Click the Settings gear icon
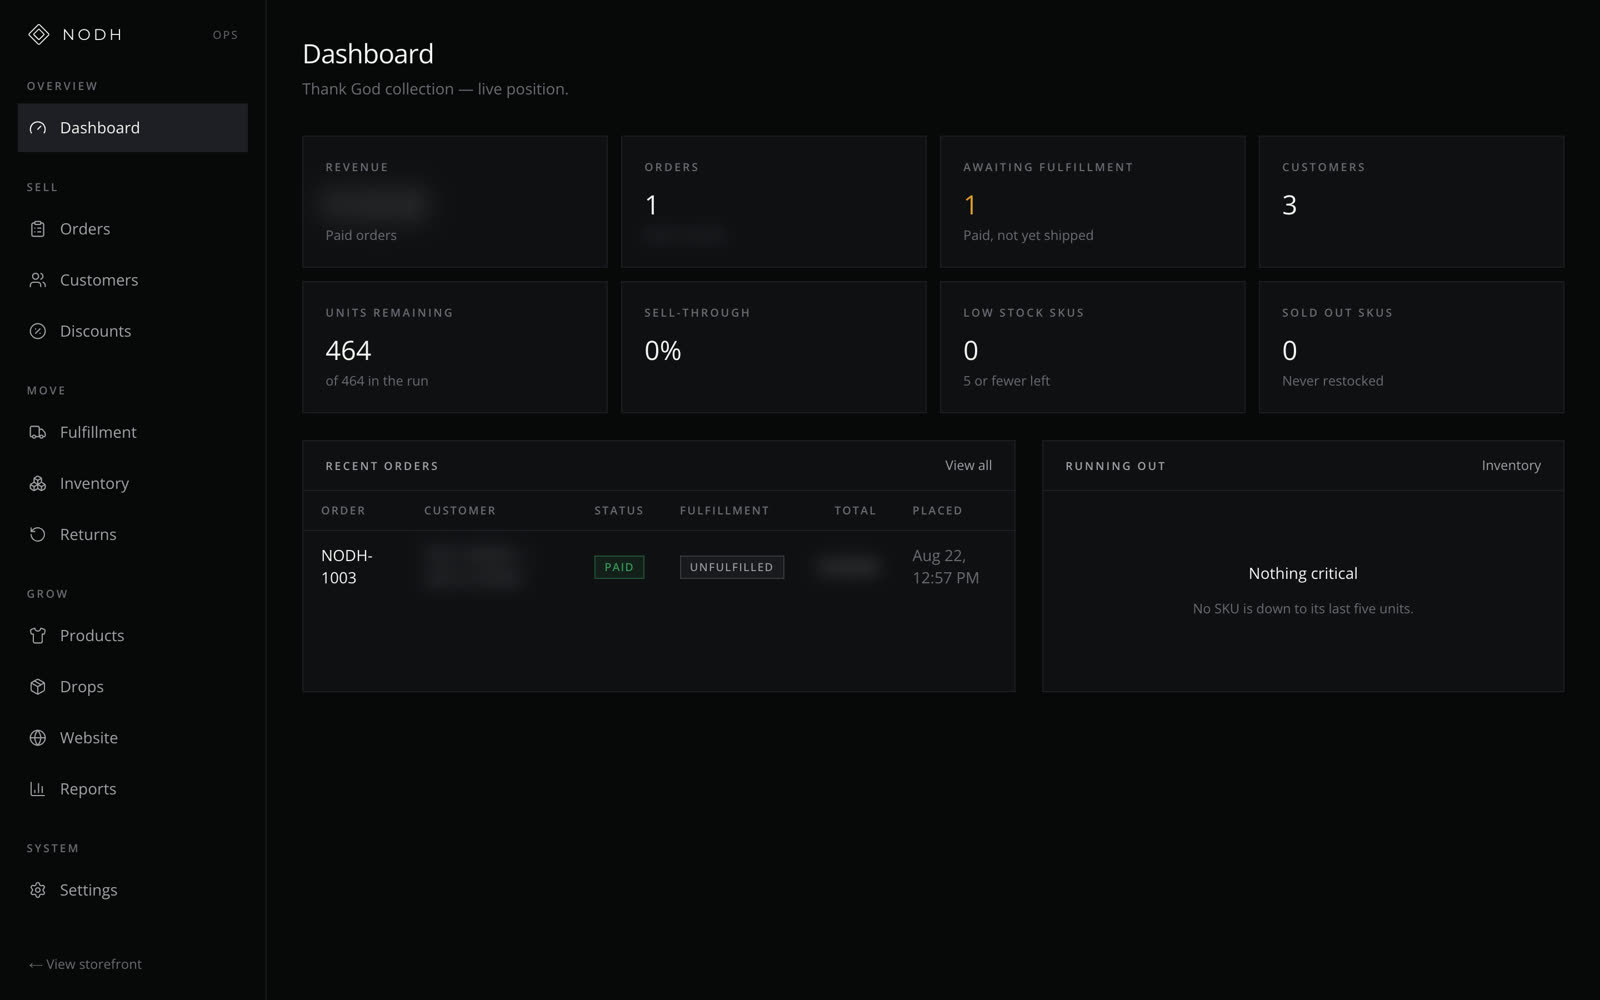The image size is (1600, 1000). [38, 890]
